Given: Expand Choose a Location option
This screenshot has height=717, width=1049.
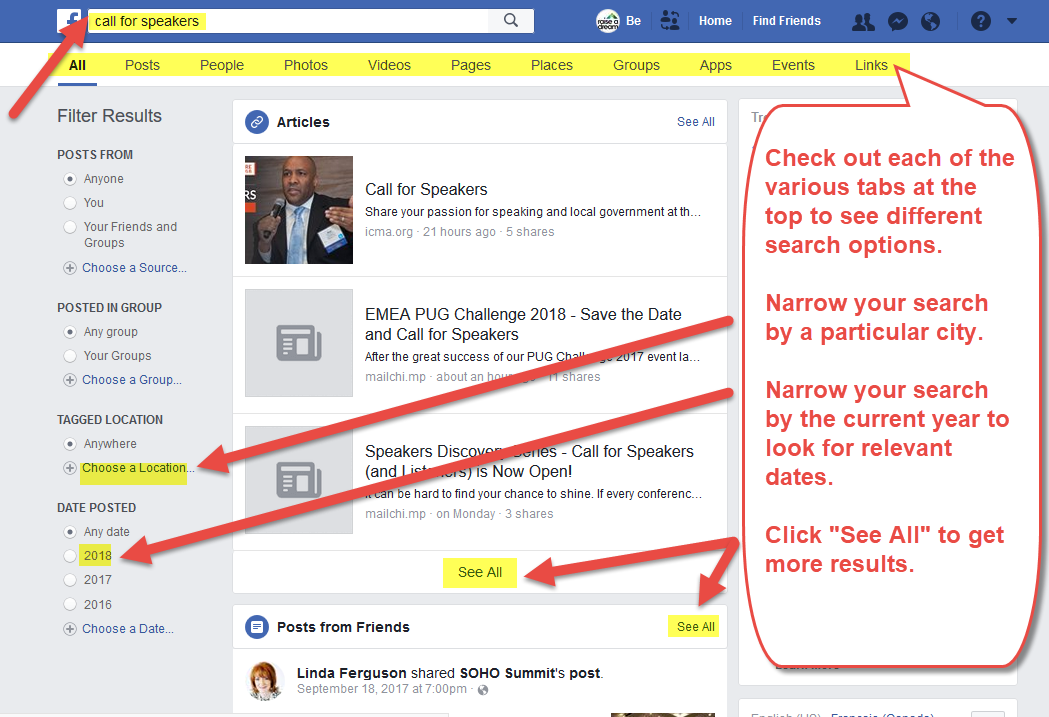Looking at the screenshot, I should 137,468.
